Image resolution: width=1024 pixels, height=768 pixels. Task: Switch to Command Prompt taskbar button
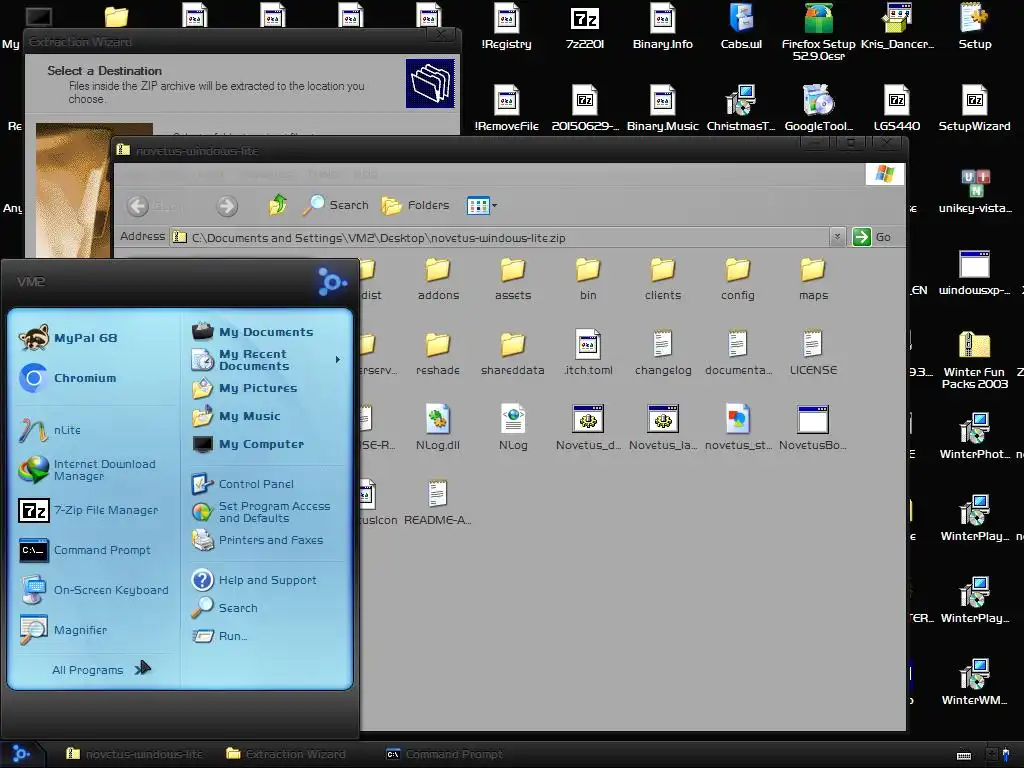[x=444, y=754]
